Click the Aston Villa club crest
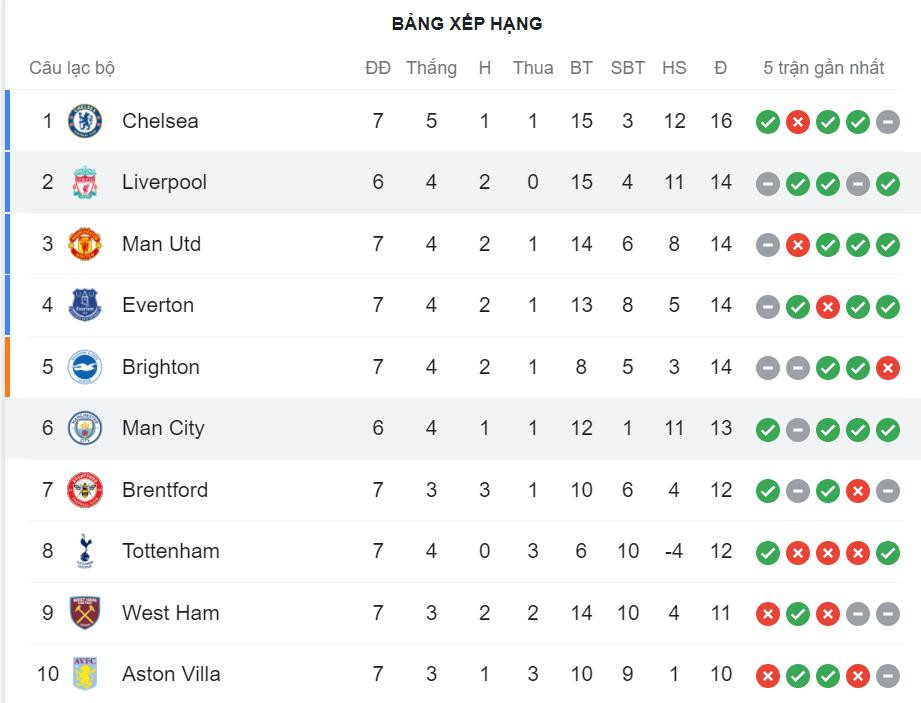The height and width of the screenshot is (703, 921). tap(84, 674)
